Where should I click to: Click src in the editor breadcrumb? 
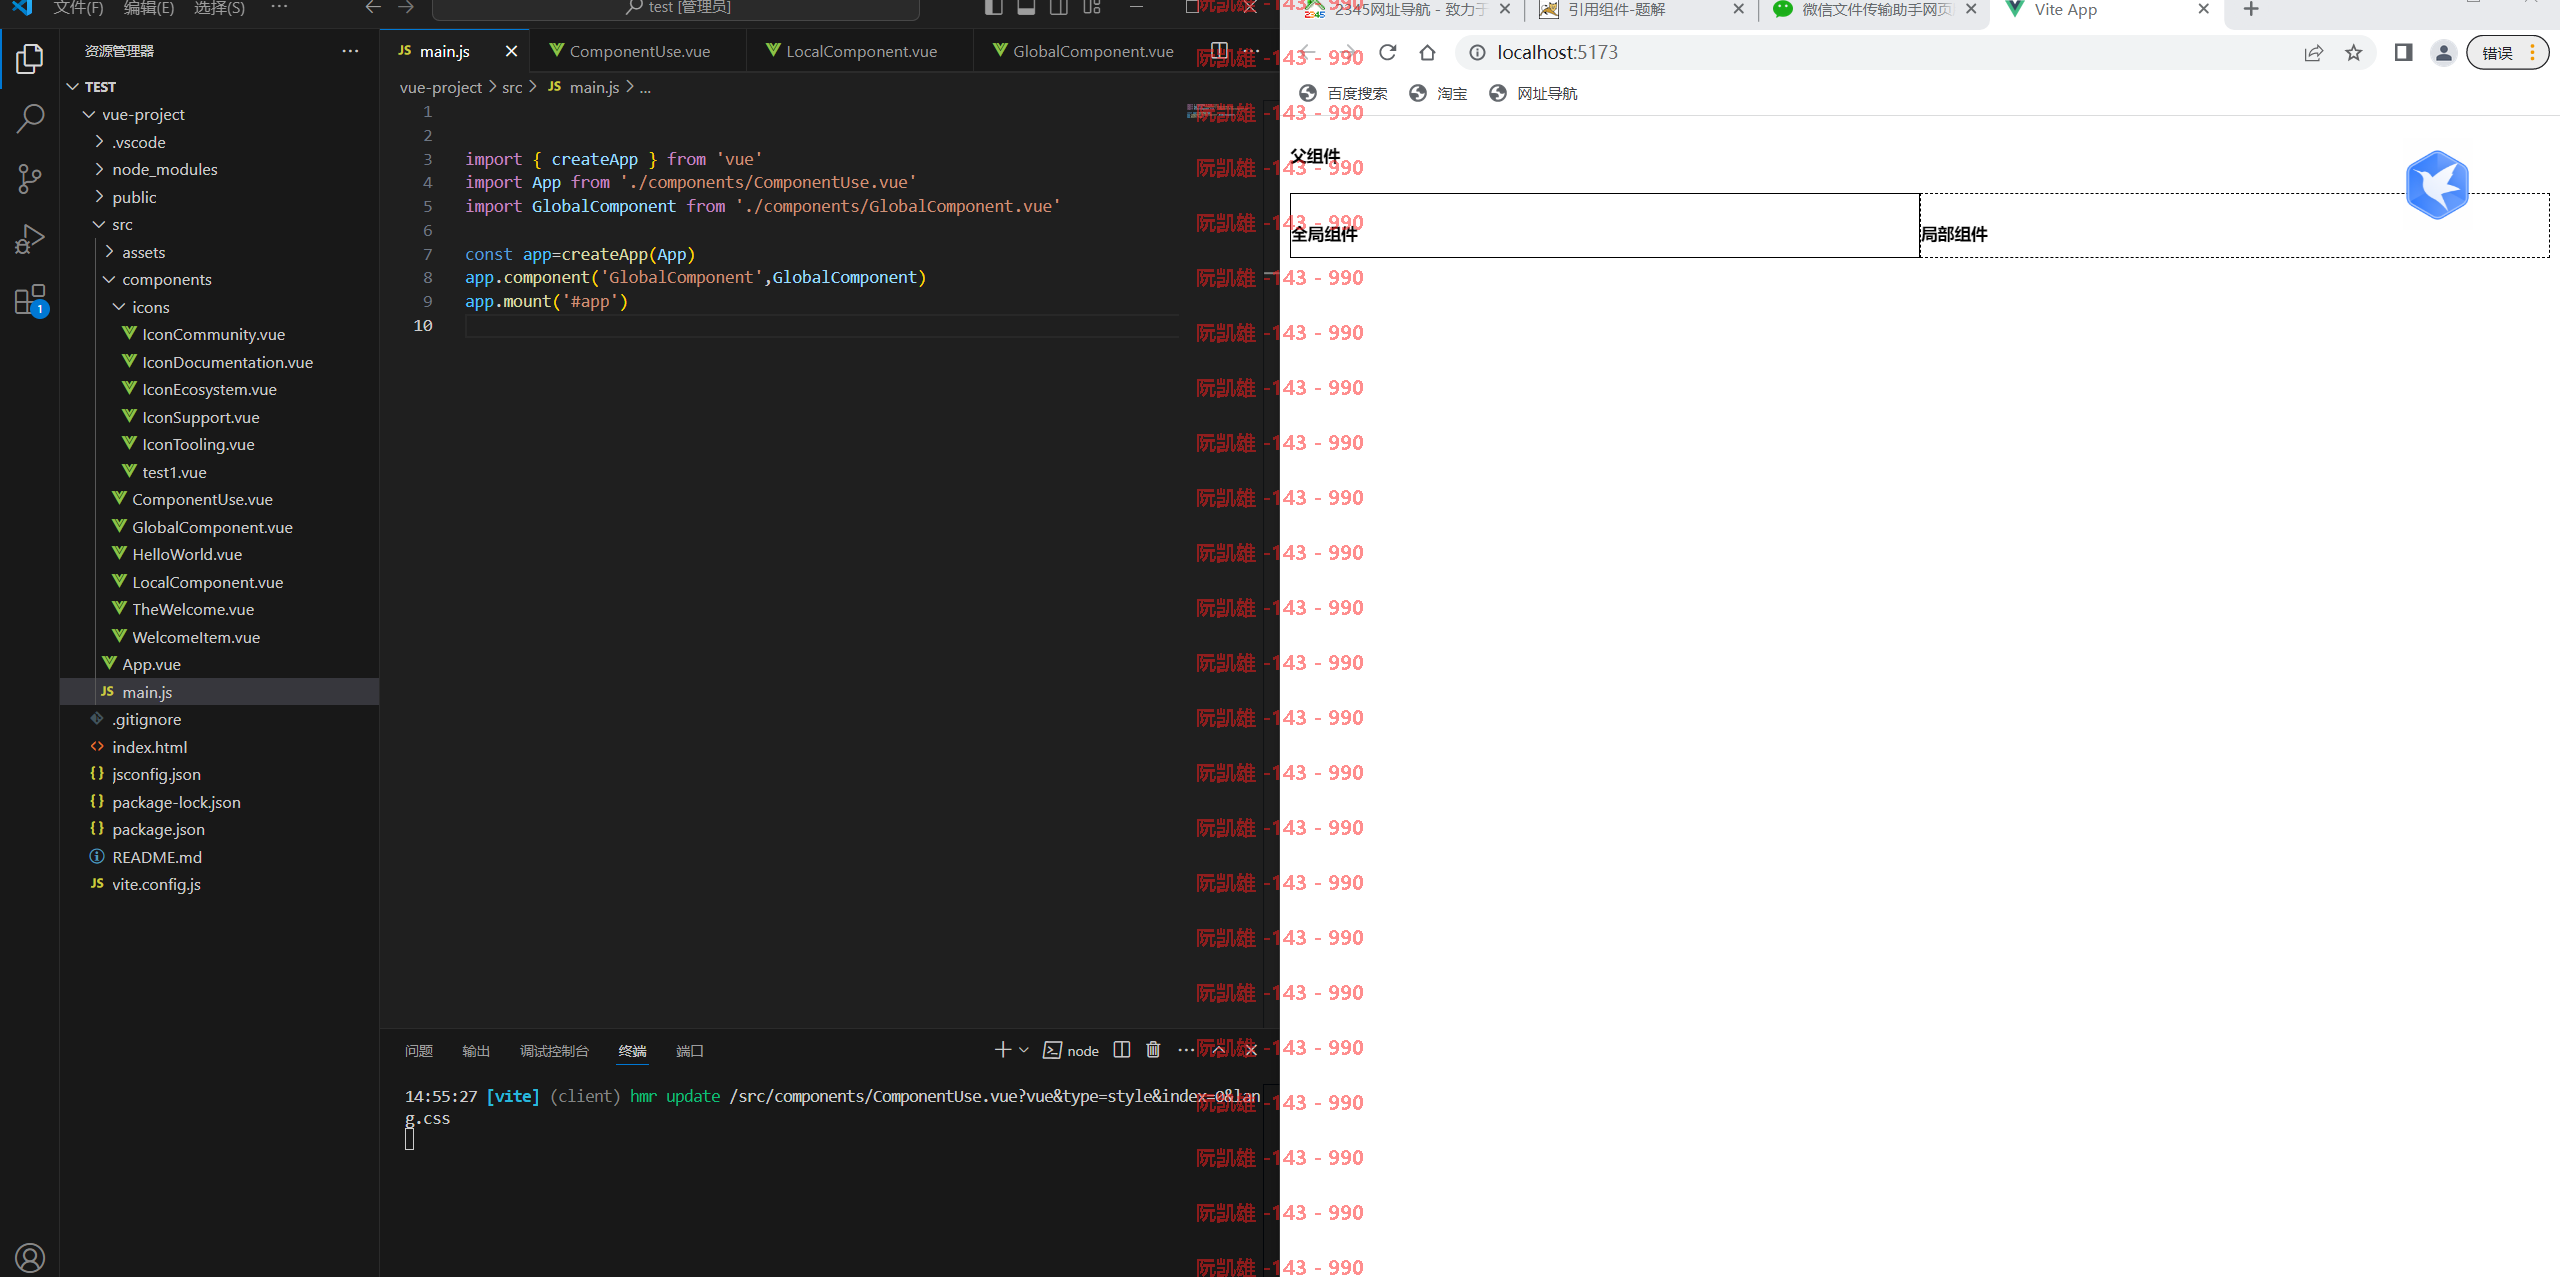[x=512, y=88]
